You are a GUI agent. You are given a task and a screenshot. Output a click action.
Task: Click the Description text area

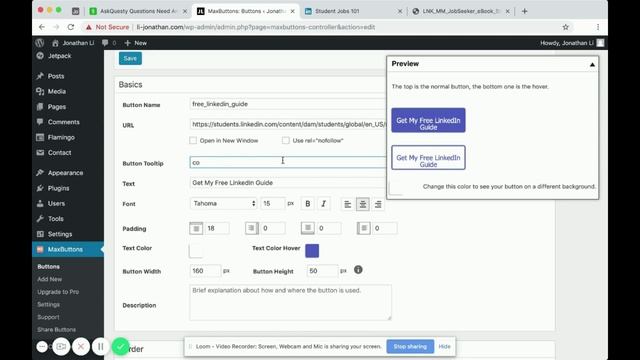[x=290, y=302]
